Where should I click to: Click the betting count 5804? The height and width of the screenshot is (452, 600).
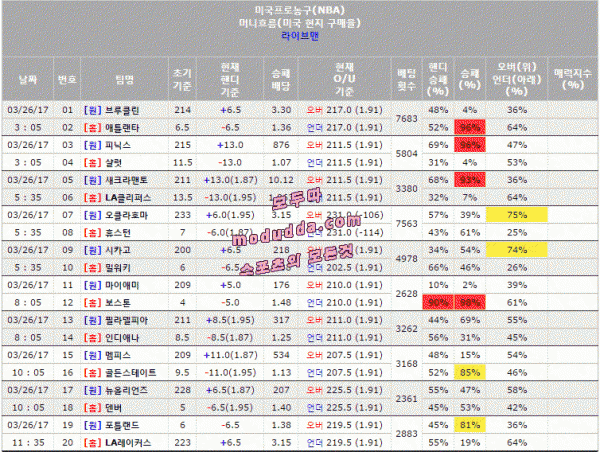406,154
